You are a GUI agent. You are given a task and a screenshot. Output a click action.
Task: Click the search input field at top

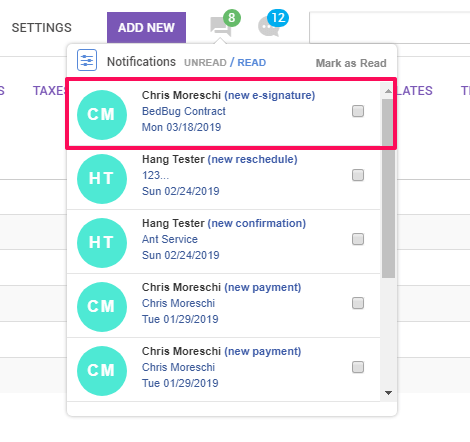pos(390,28)
